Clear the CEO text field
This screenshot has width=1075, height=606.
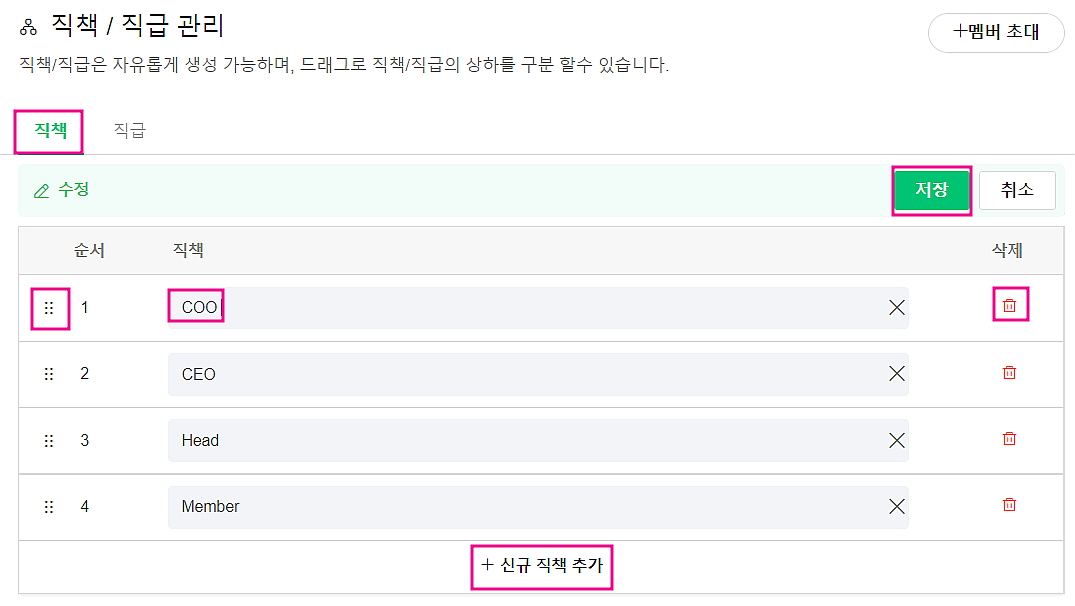pos(896,374)
